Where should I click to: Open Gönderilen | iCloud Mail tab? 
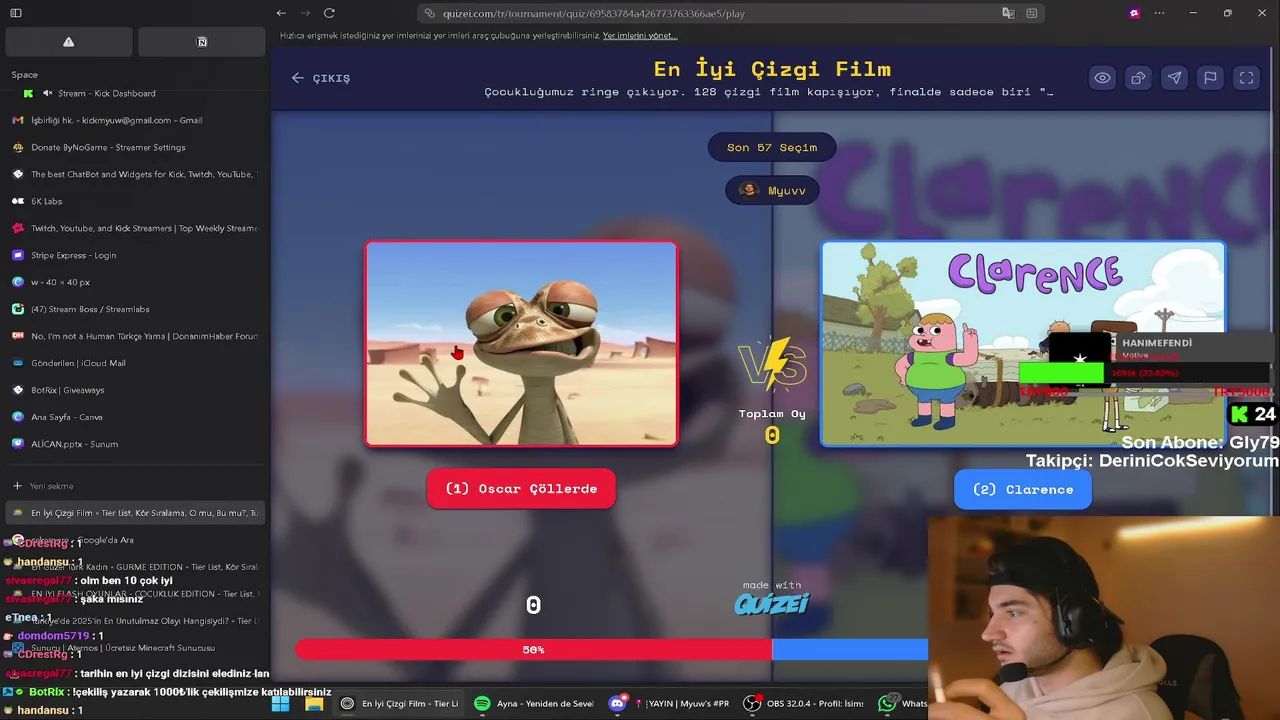[135, 363]
